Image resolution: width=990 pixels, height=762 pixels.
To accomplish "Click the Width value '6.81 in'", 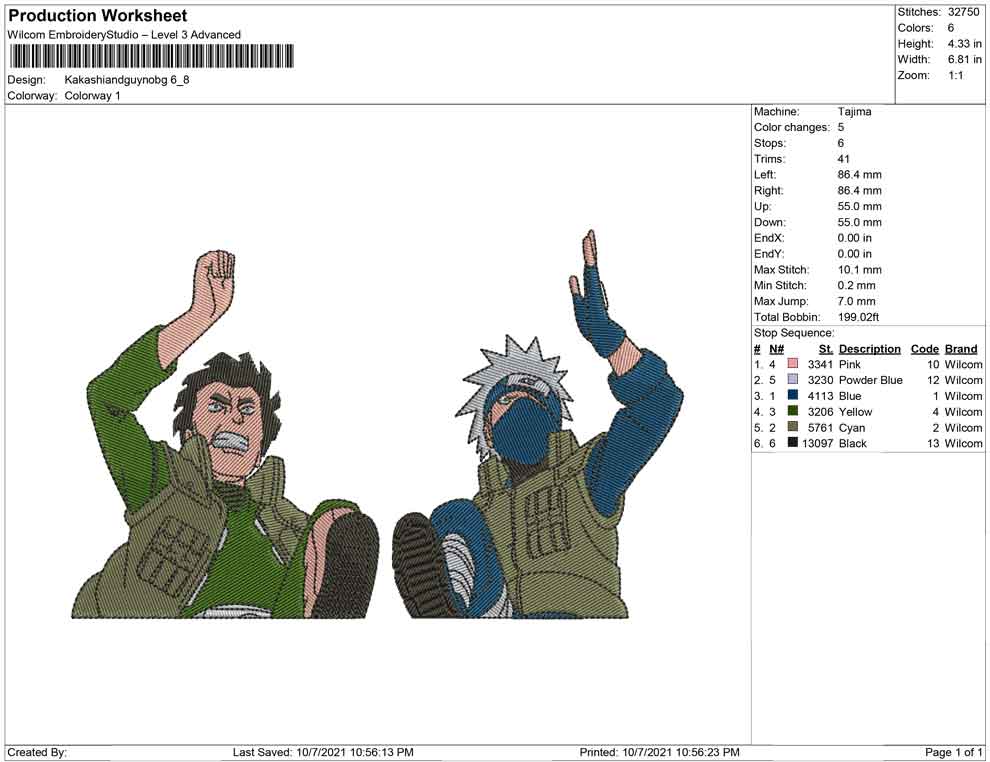I will pyautogui.click(x=964, y=59).
